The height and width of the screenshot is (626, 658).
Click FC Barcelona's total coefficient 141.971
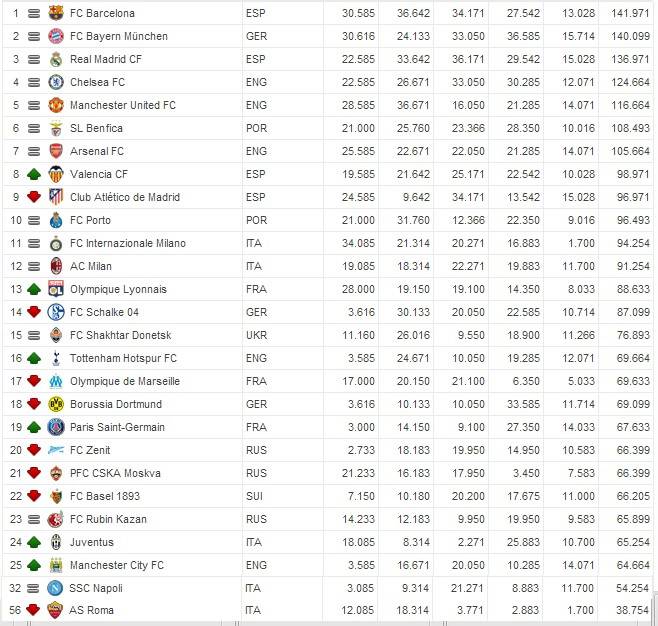[x=630, y=13]
